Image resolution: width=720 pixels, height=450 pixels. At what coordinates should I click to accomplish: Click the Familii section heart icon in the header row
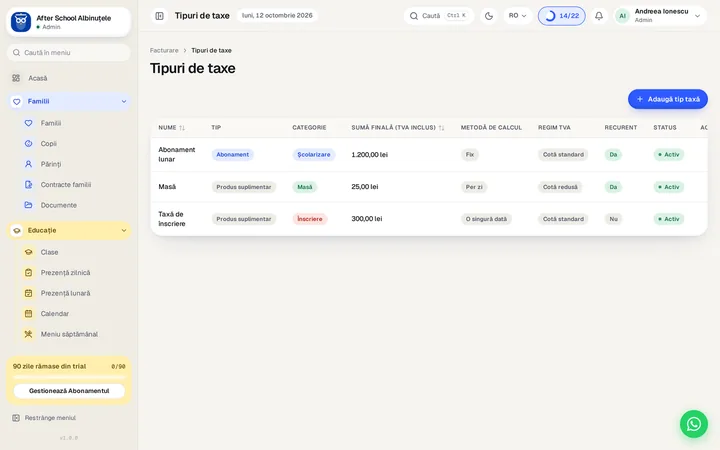(x=17, y=101)
